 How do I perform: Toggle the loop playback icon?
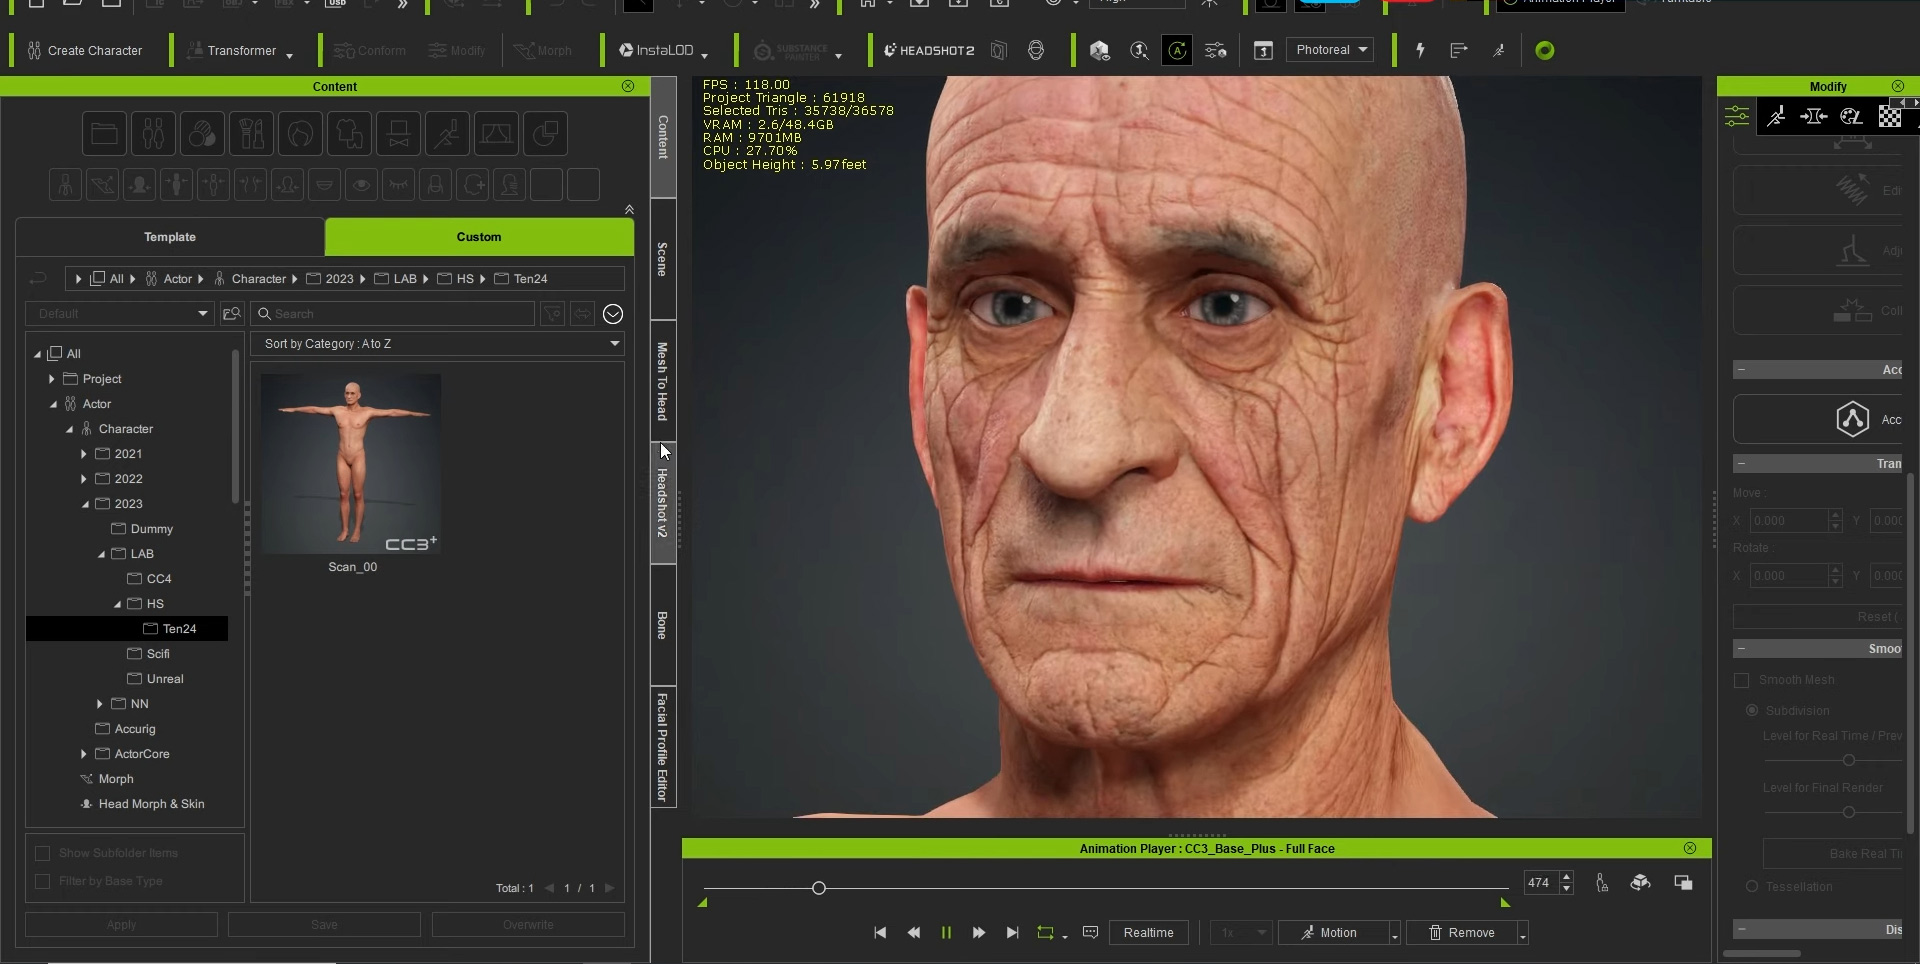tap(1046, 932)
